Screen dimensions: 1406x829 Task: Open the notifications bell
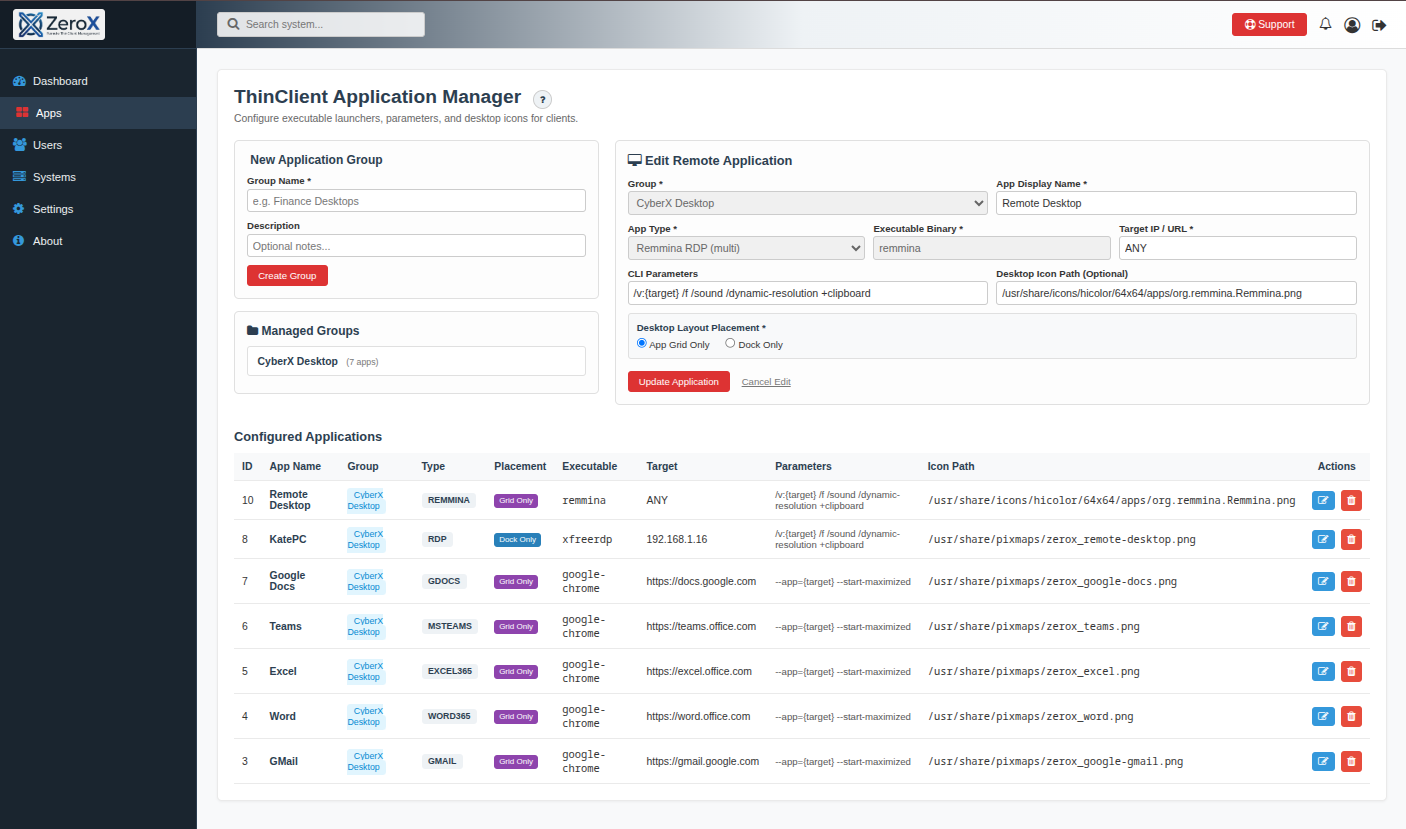pos(1326,24)
